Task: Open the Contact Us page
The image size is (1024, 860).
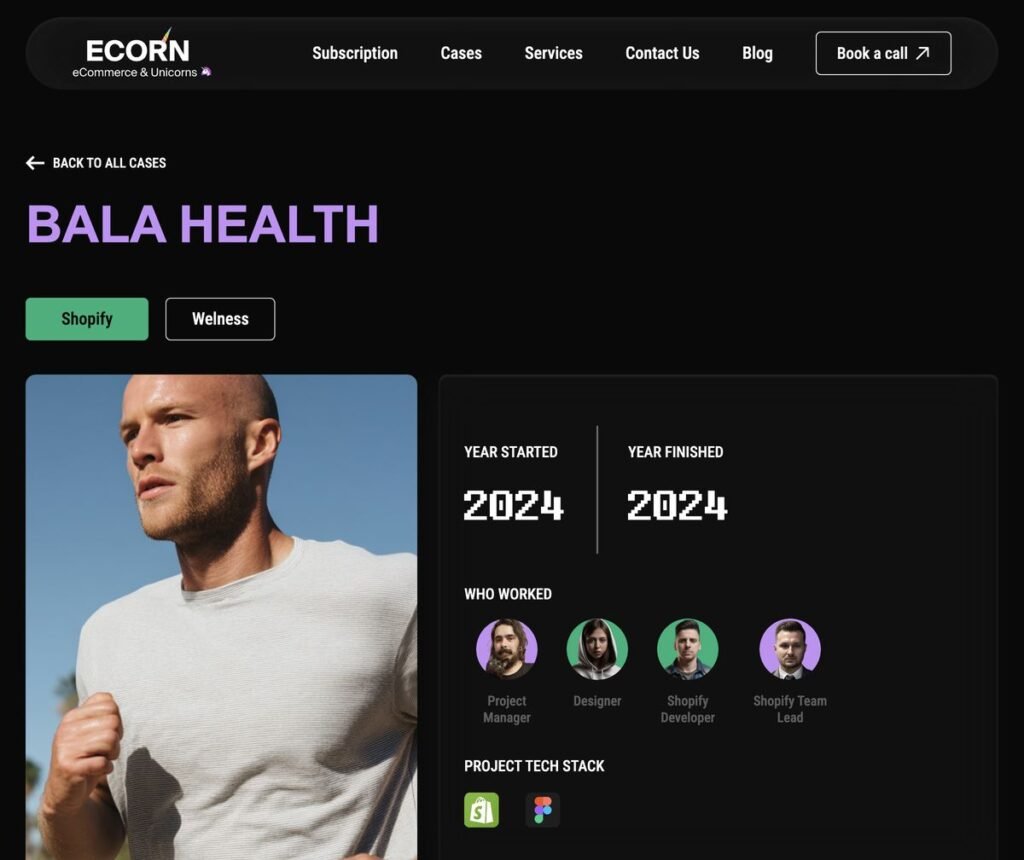Action: [x=662, y=54]
